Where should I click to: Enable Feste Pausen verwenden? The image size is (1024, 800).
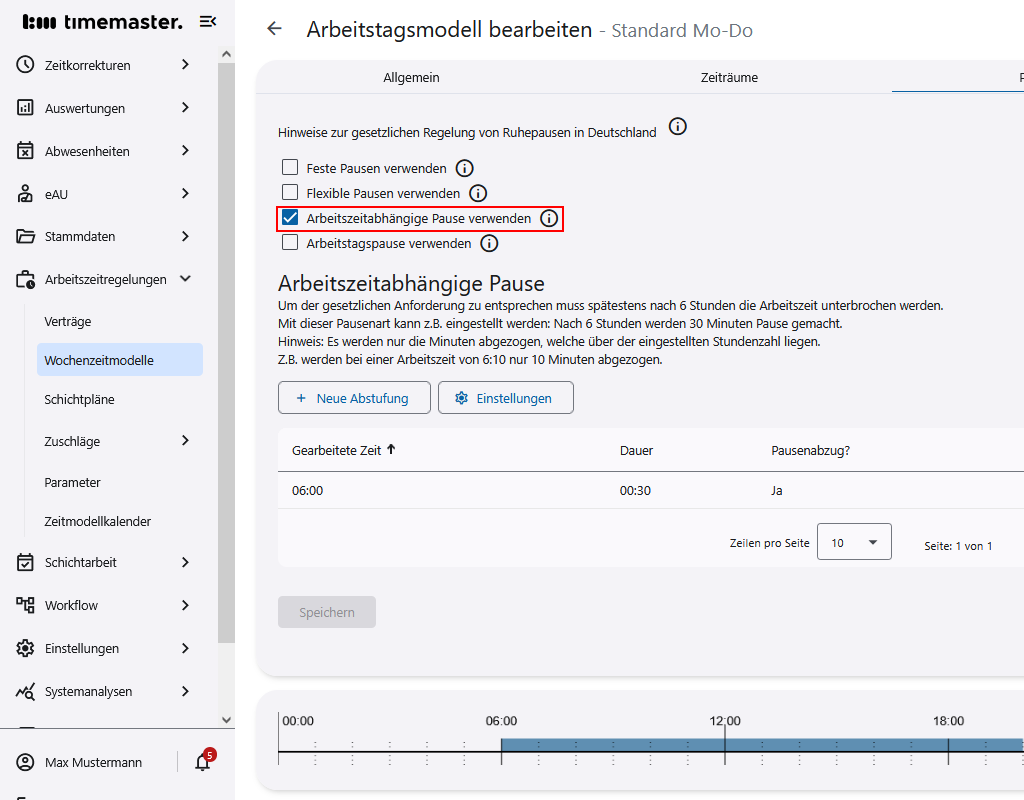[x=288, y=167]
